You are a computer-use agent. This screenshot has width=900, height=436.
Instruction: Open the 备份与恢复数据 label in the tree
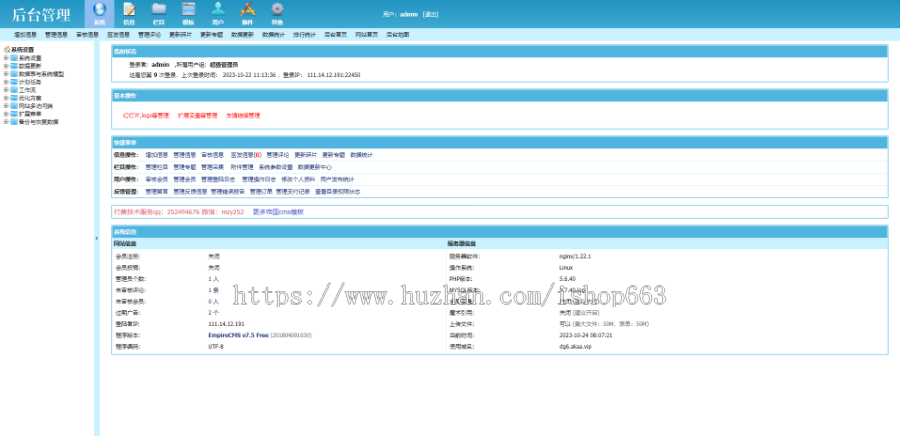38,122
